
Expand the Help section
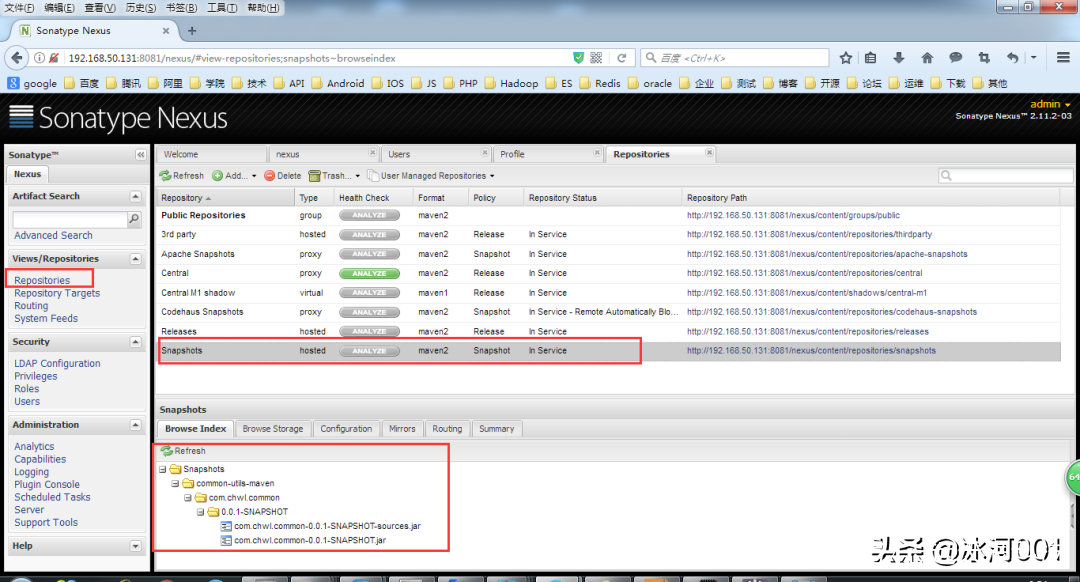[x=136, y=546]
